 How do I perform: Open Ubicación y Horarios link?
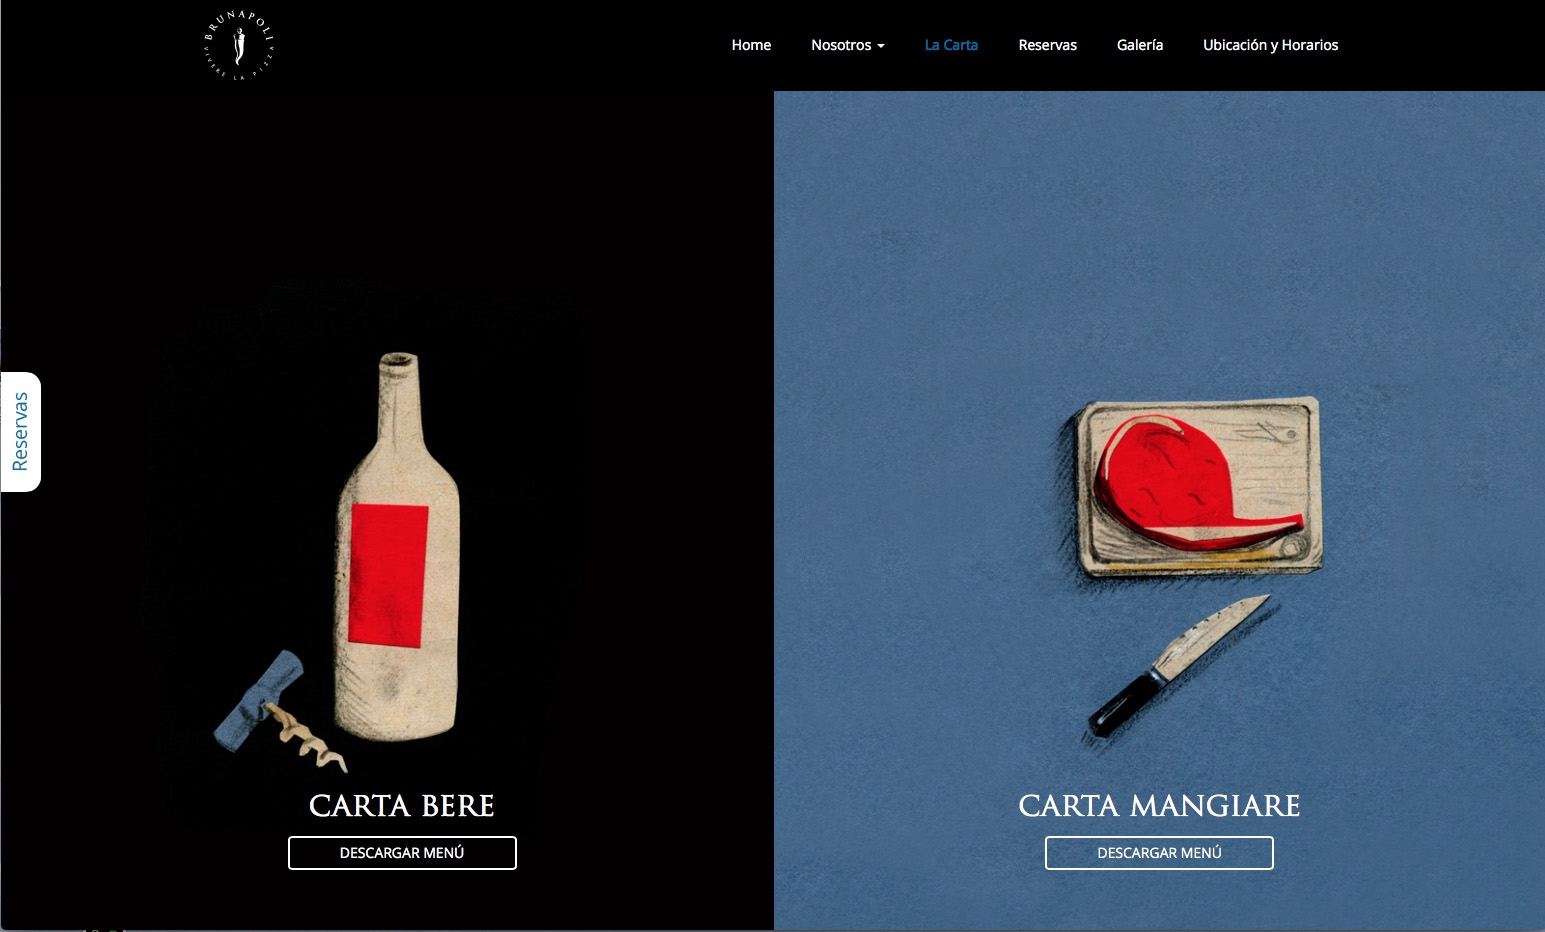click(1270, 45)
